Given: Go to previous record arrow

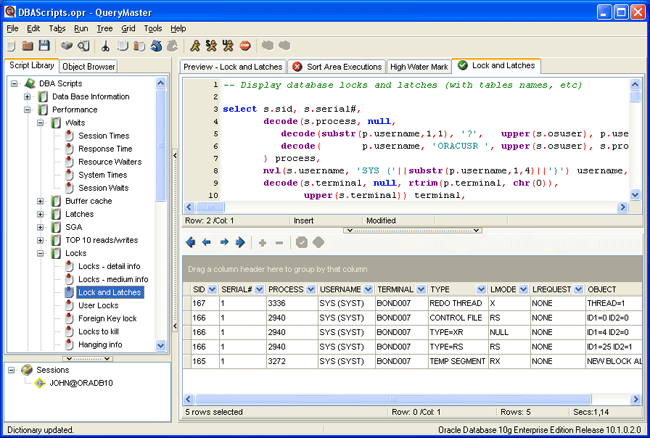Looking at the screenshot, I should click(x=206, y=242).
